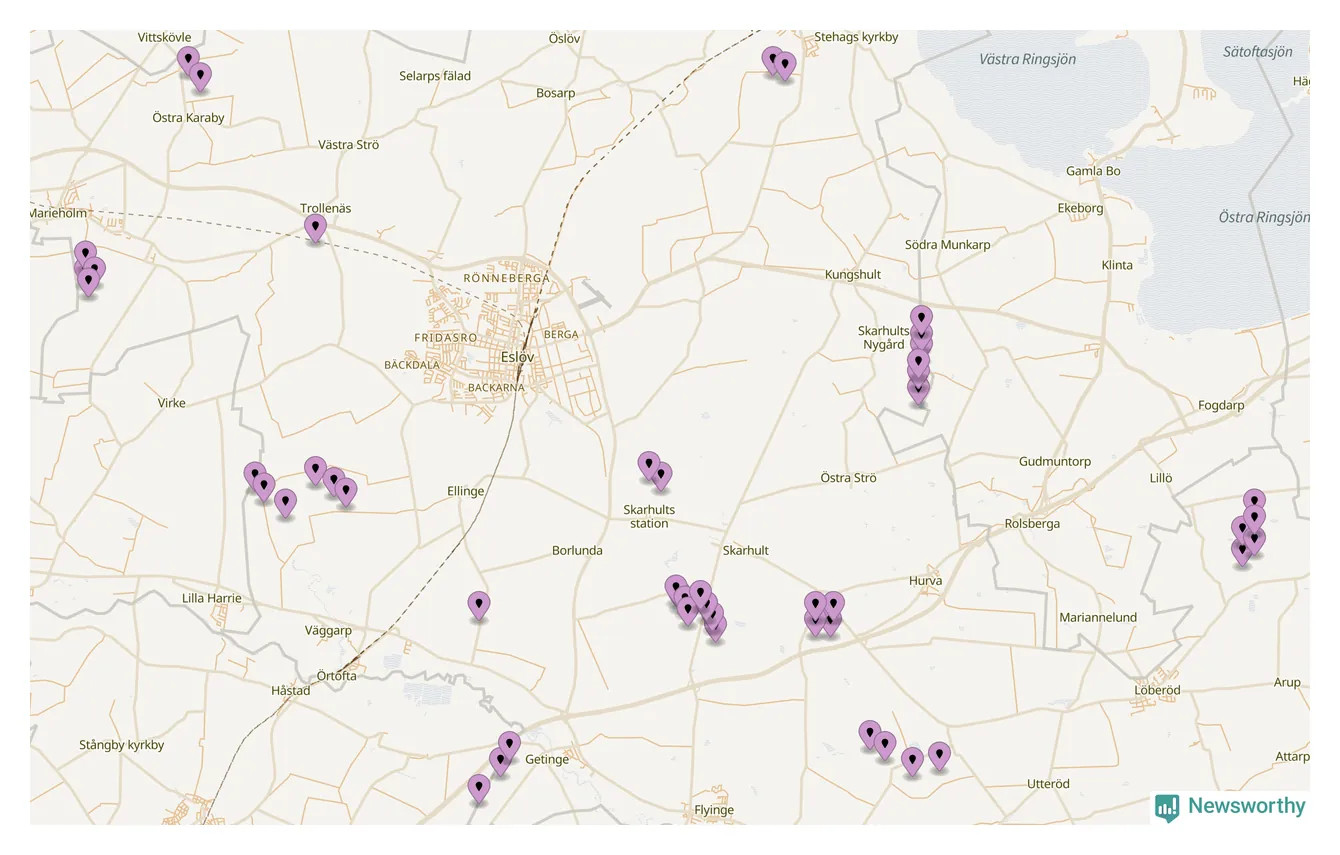This screenshot has height=855, width=1340.
Task: Click bottommost marker in cluster below Skarhult
Action: (x=715, y=628)
